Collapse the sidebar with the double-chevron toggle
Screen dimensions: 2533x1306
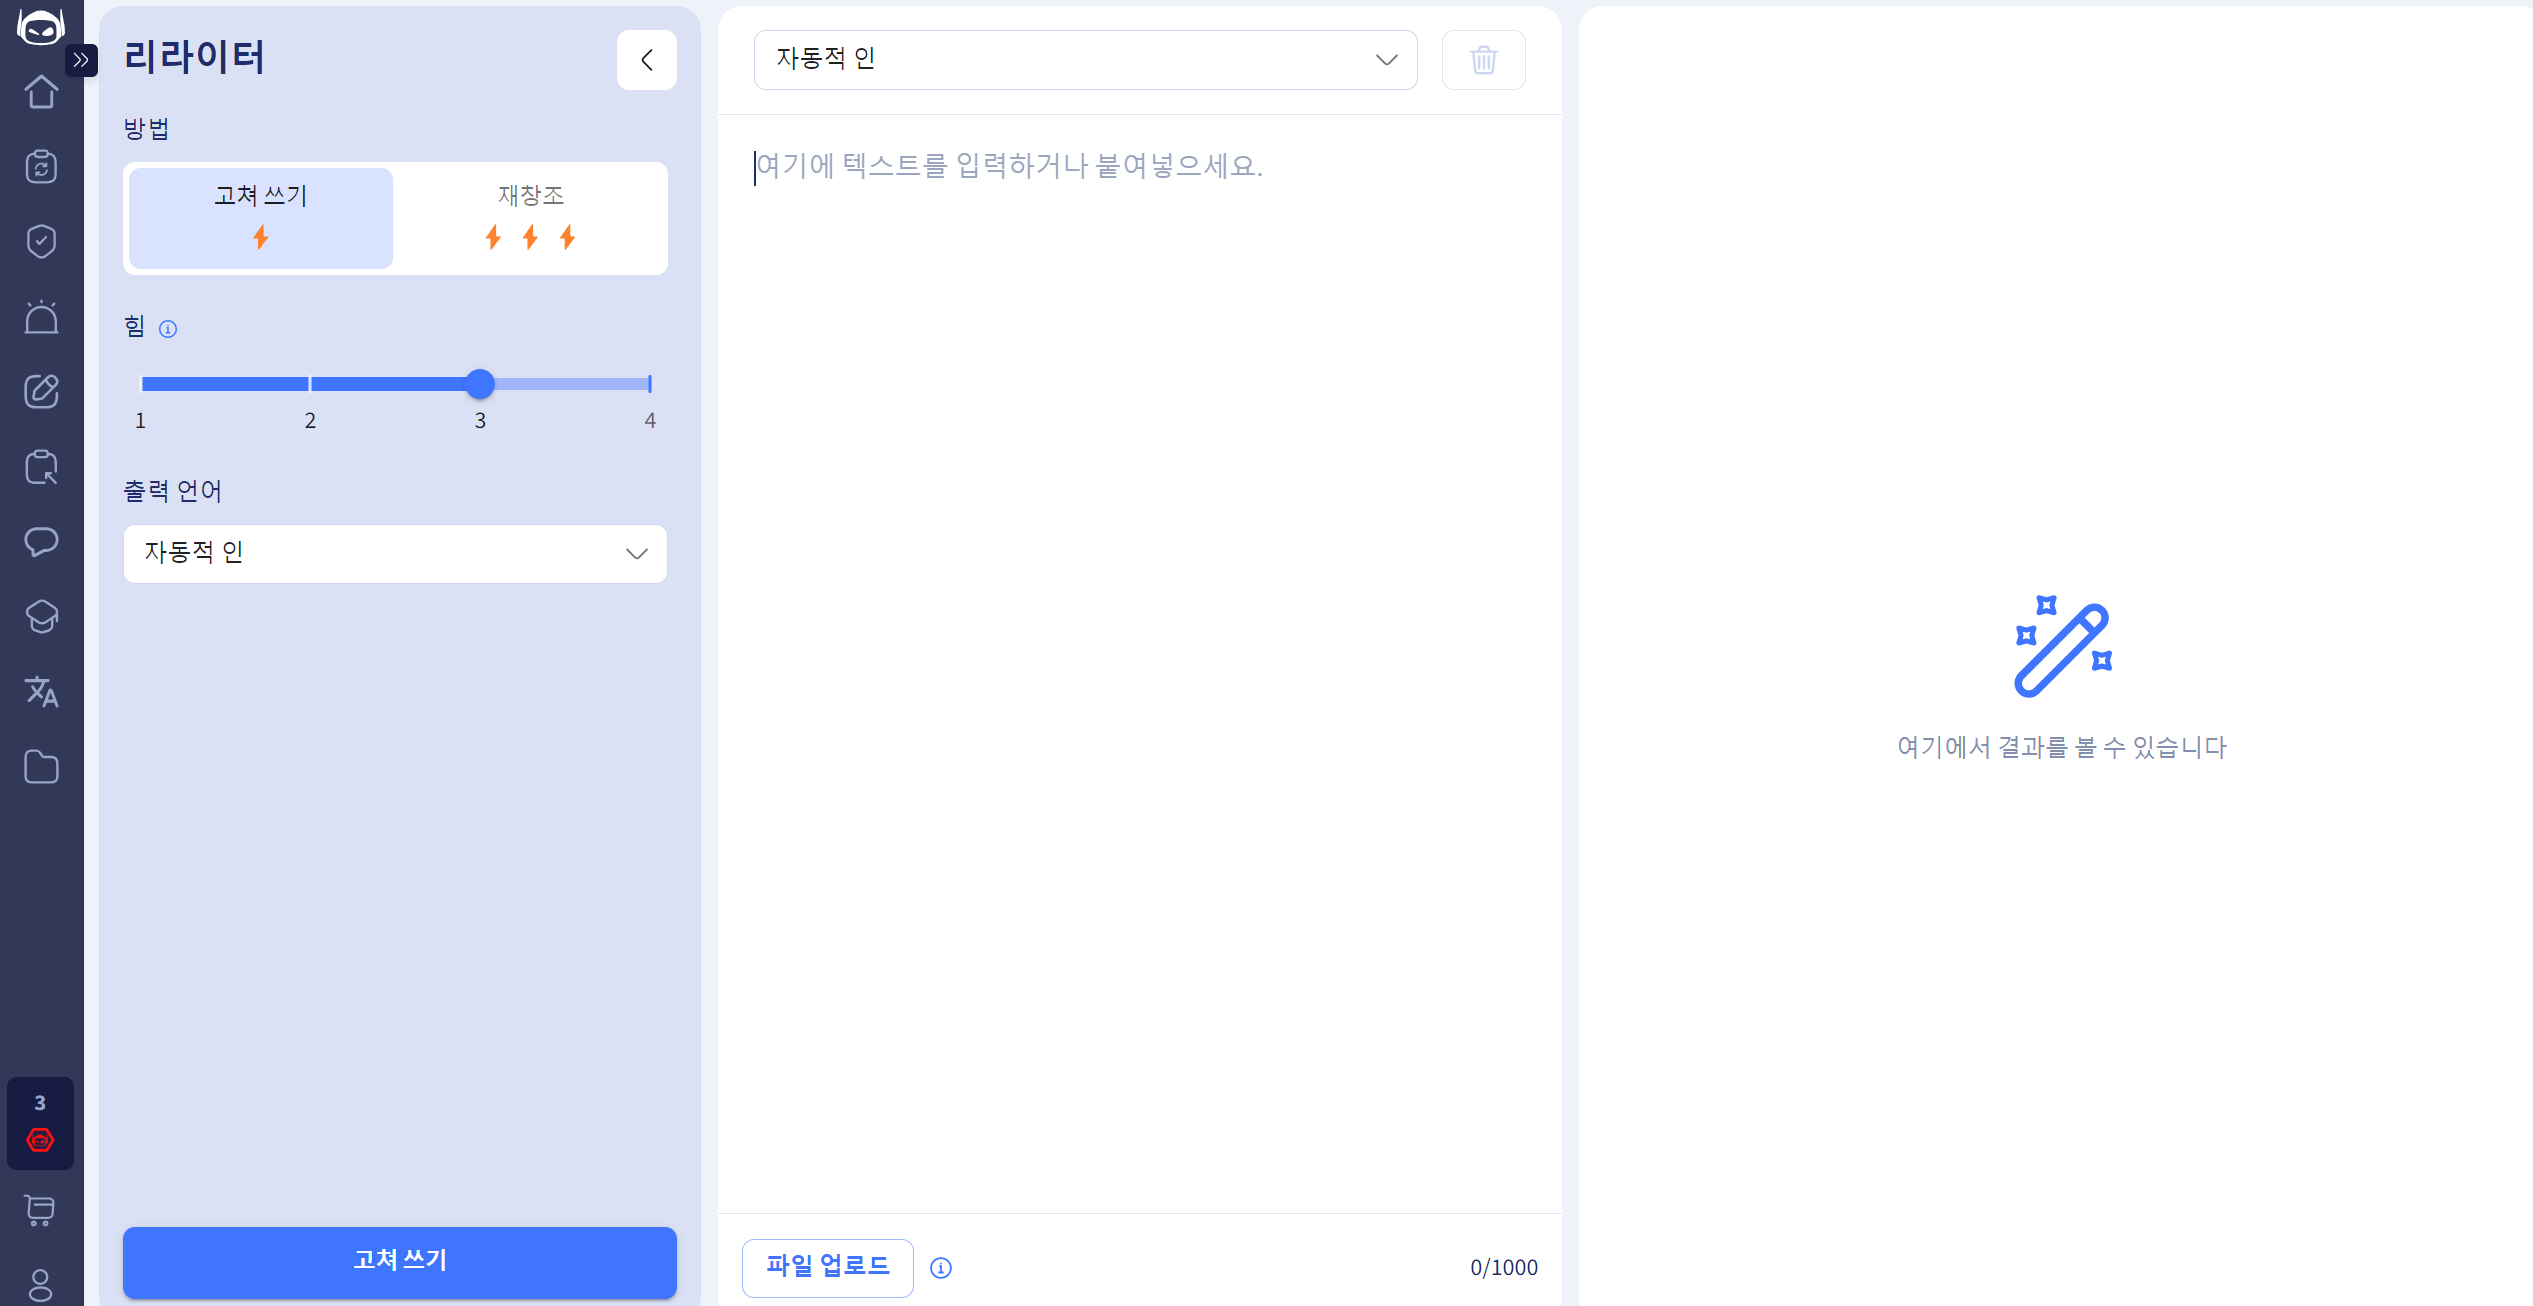(x=81, y=60)
